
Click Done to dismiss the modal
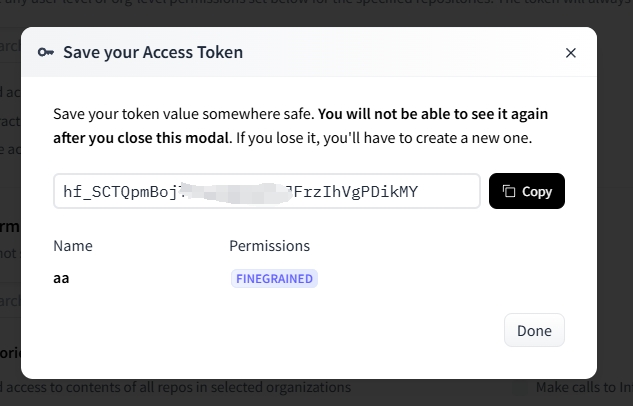[x=534, y=330]
